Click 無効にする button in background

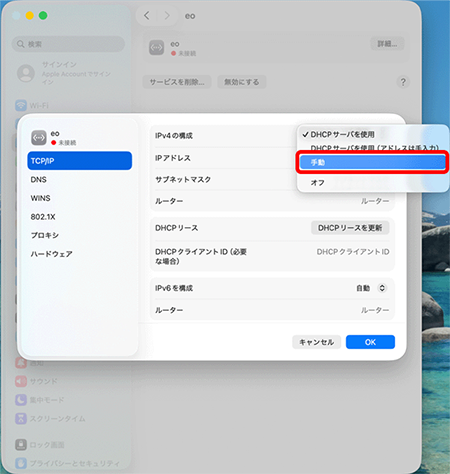(x=242, y=82)
